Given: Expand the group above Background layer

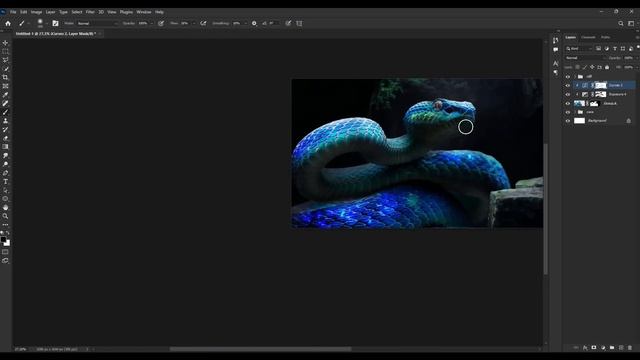Looking at the screenshot, I should click(x=575, y=112).
